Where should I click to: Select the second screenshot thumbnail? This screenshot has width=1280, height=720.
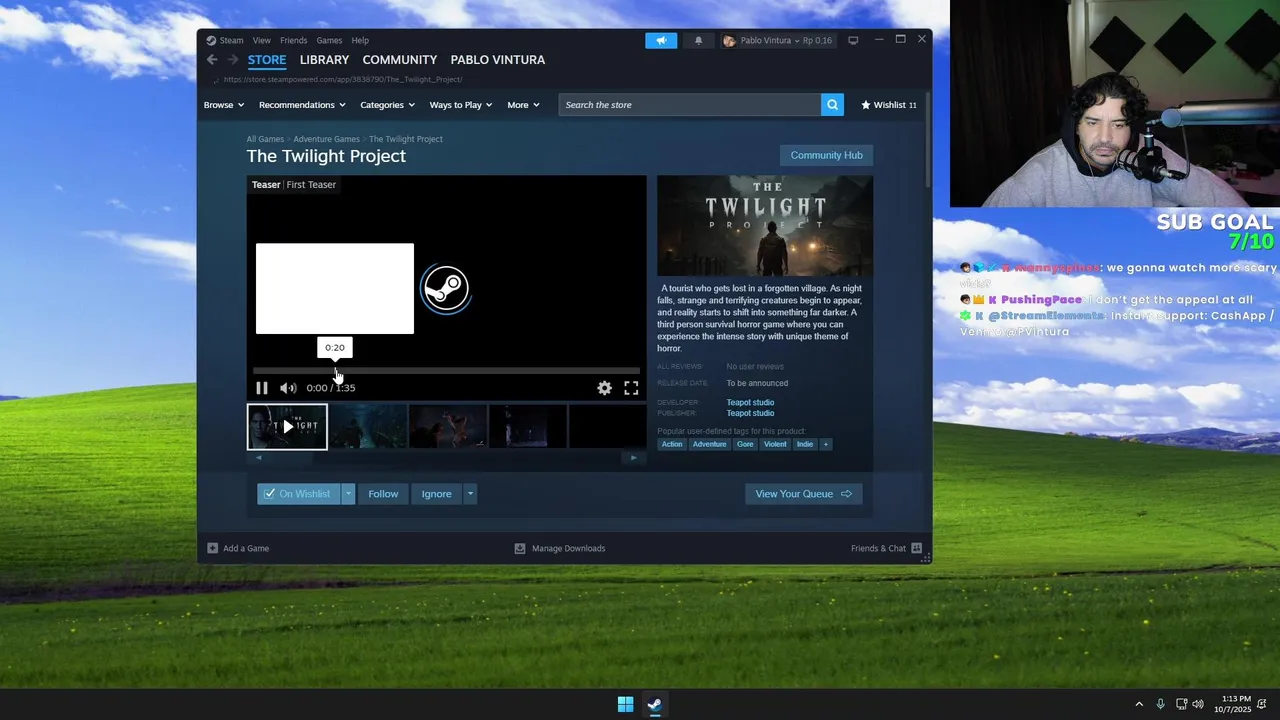[x=367, y=427]
